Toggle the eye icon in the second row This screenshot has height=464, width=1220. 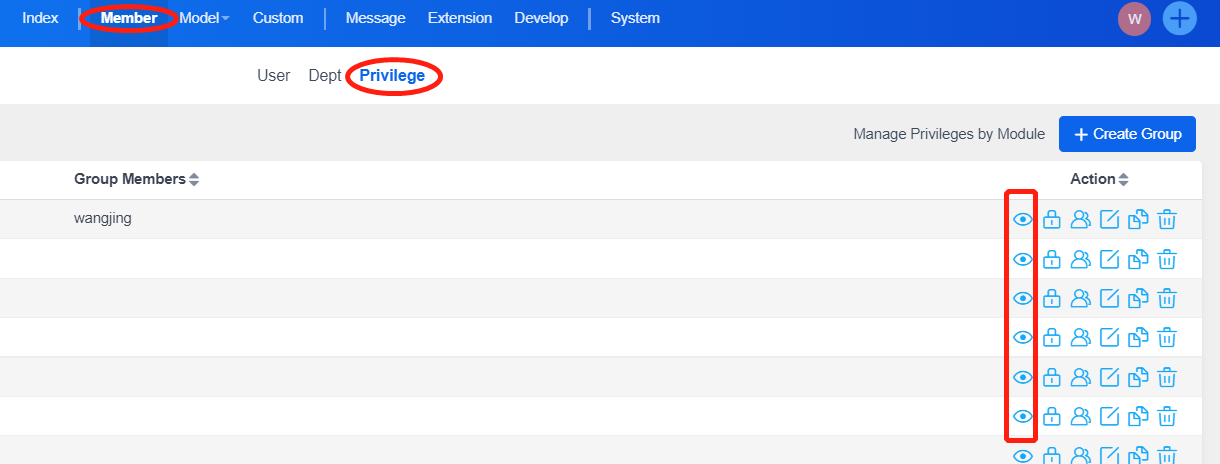pyautogui.click(x=1022, y=260)
